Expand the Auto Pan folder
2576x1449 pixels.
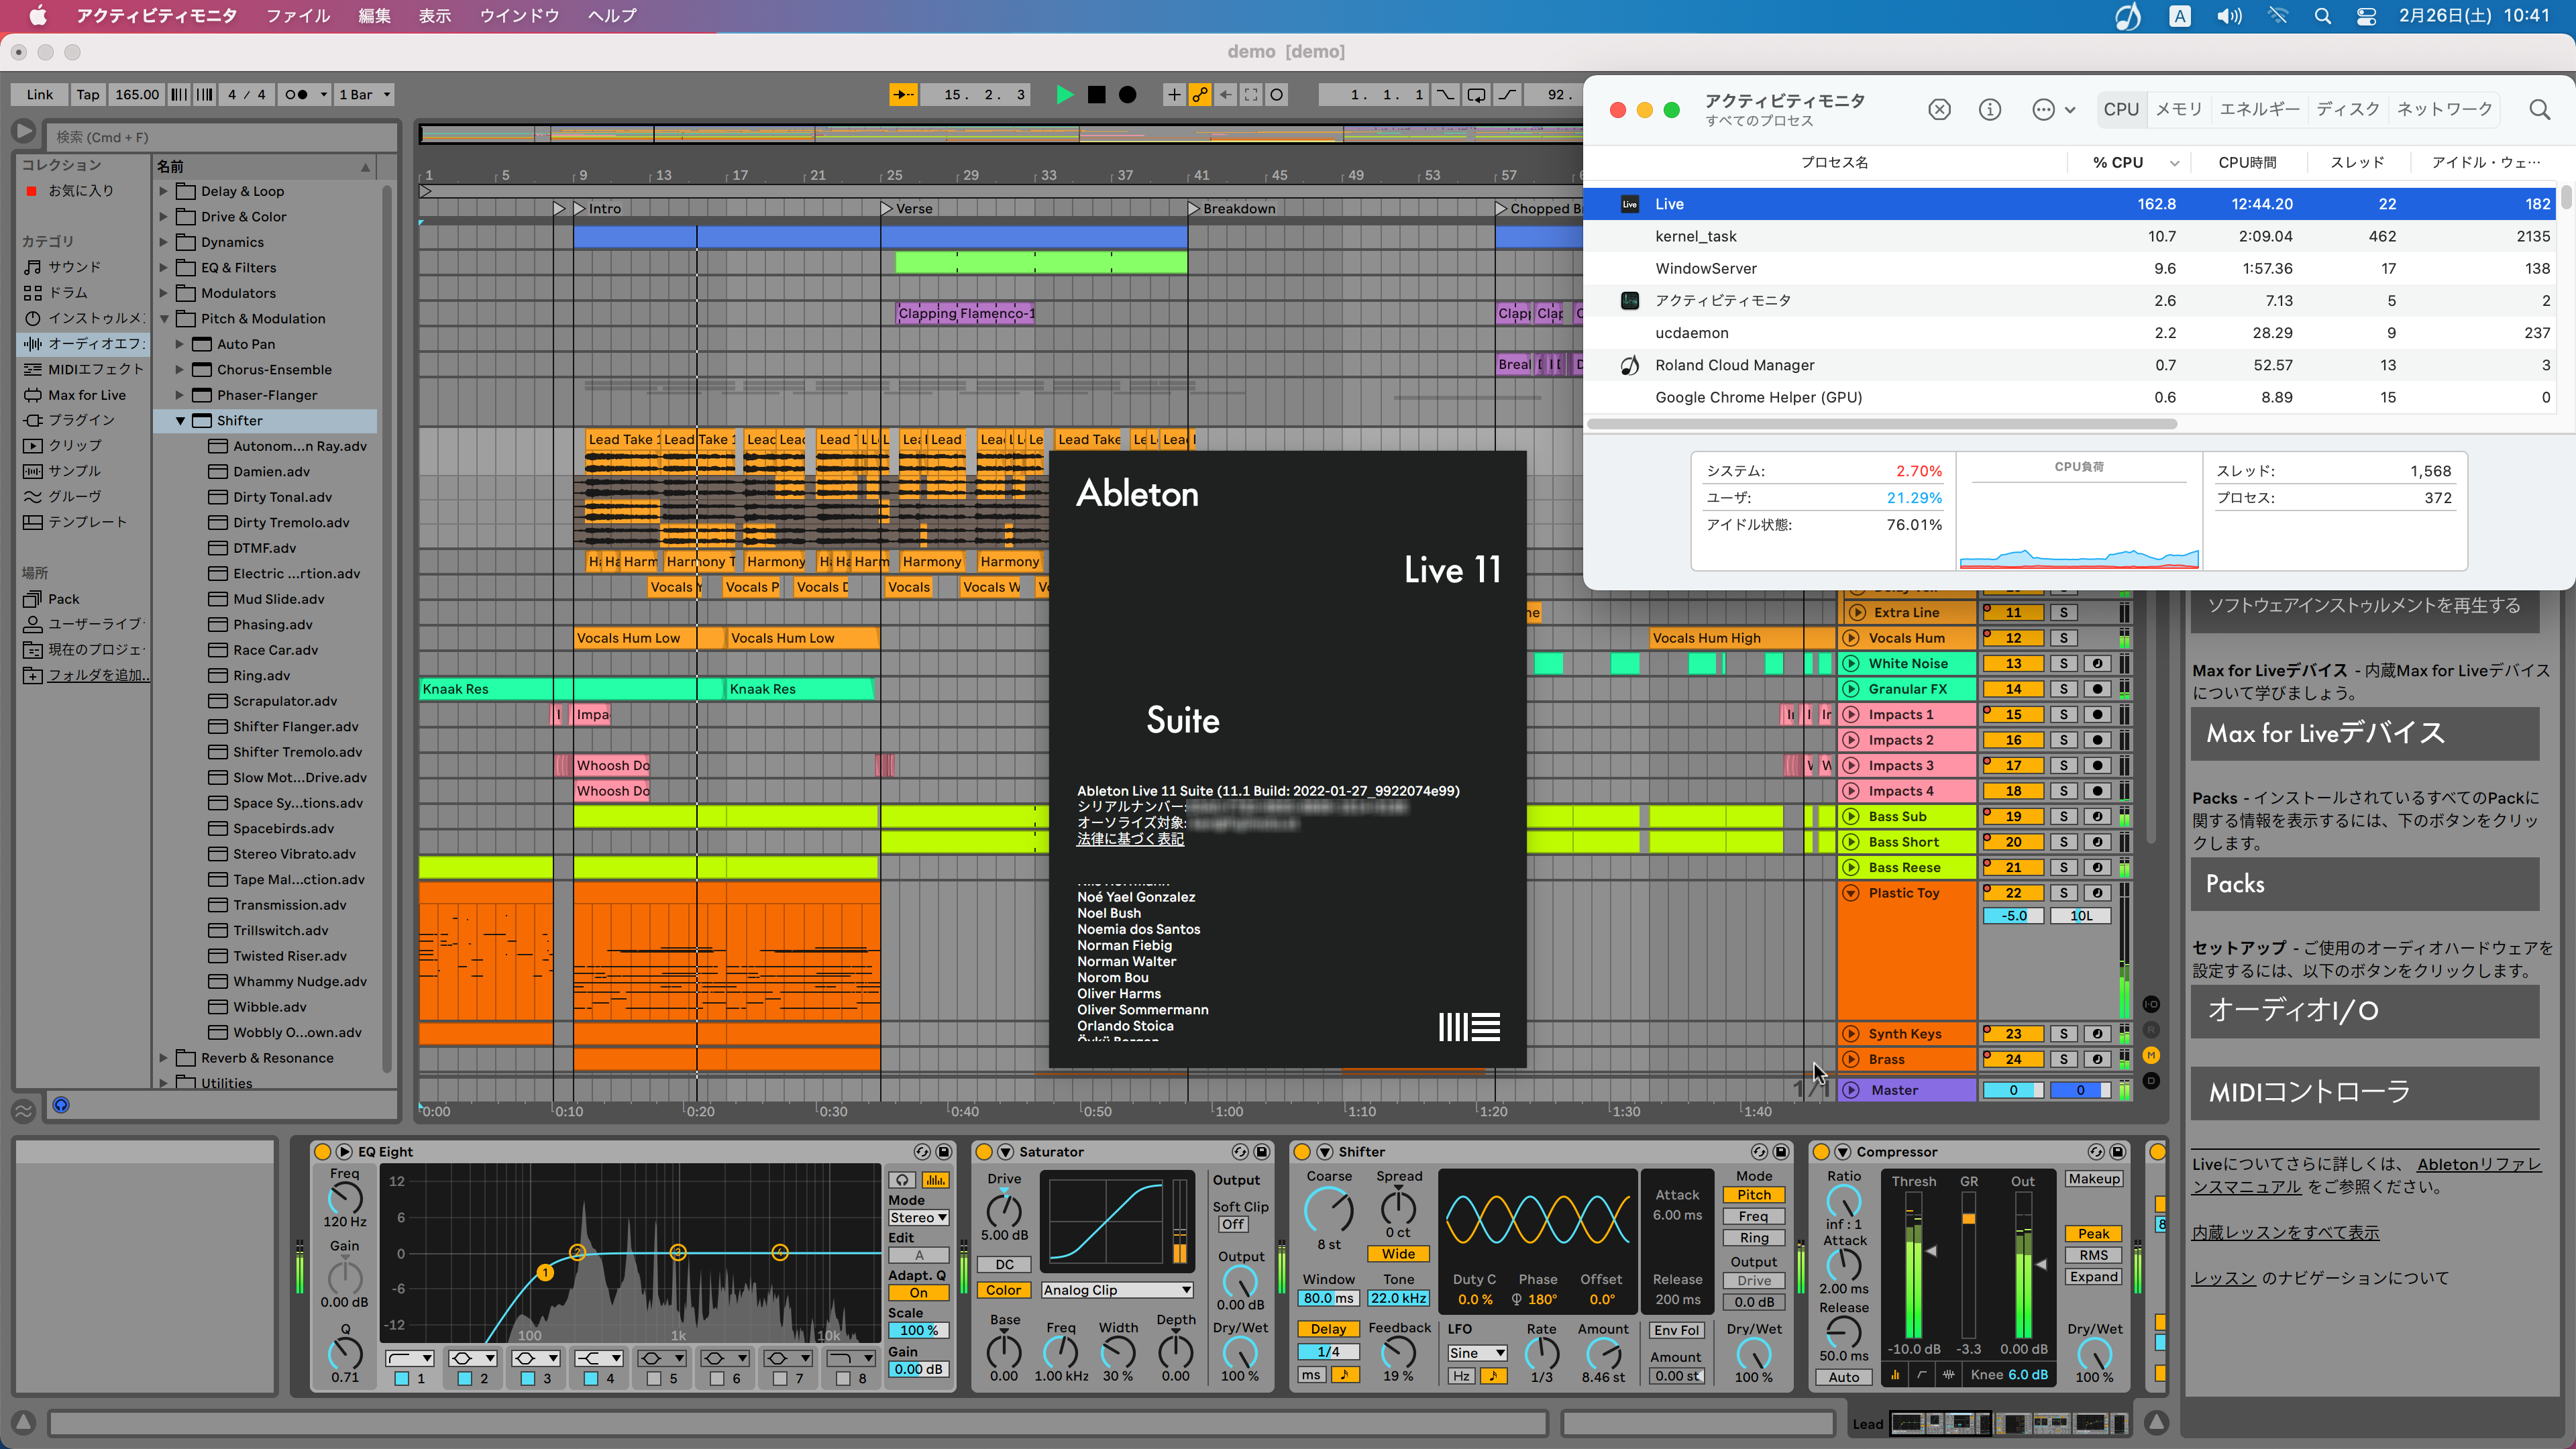(x=180, y=344)
